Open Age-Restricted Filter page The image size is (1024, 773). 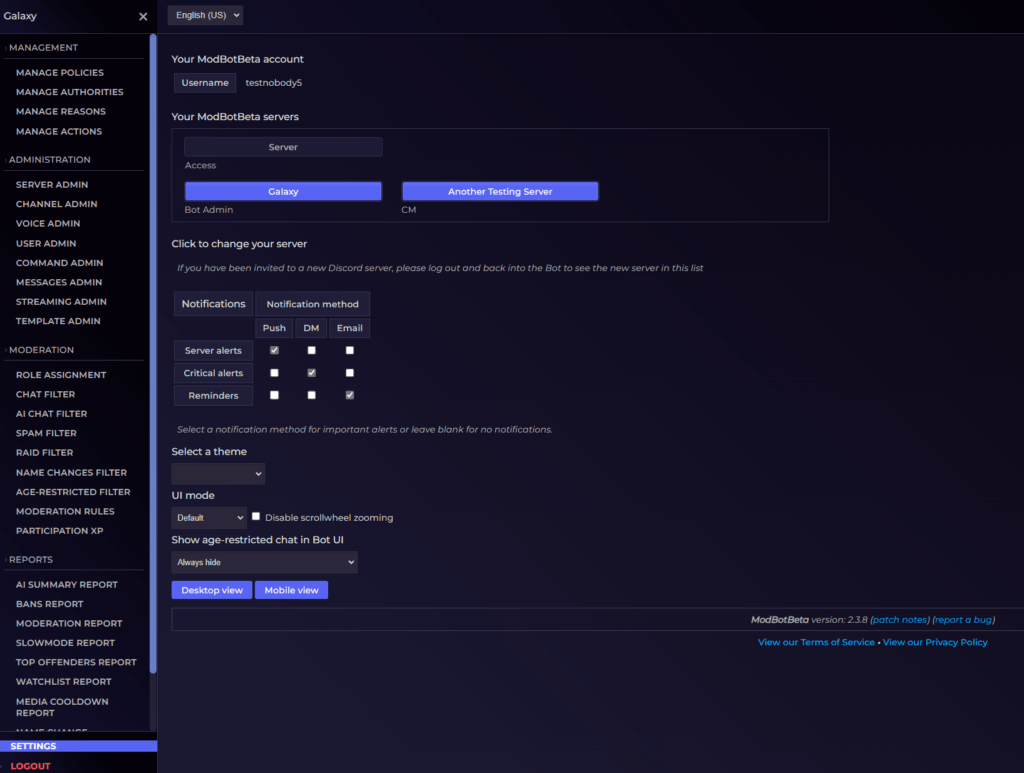click(x=73, y=492)
